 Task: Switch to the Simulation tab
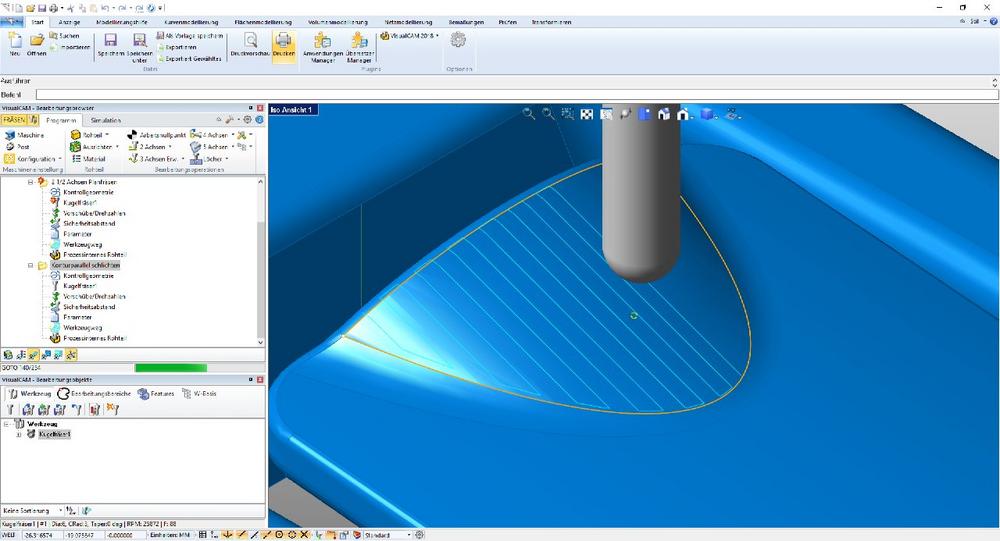106,120
